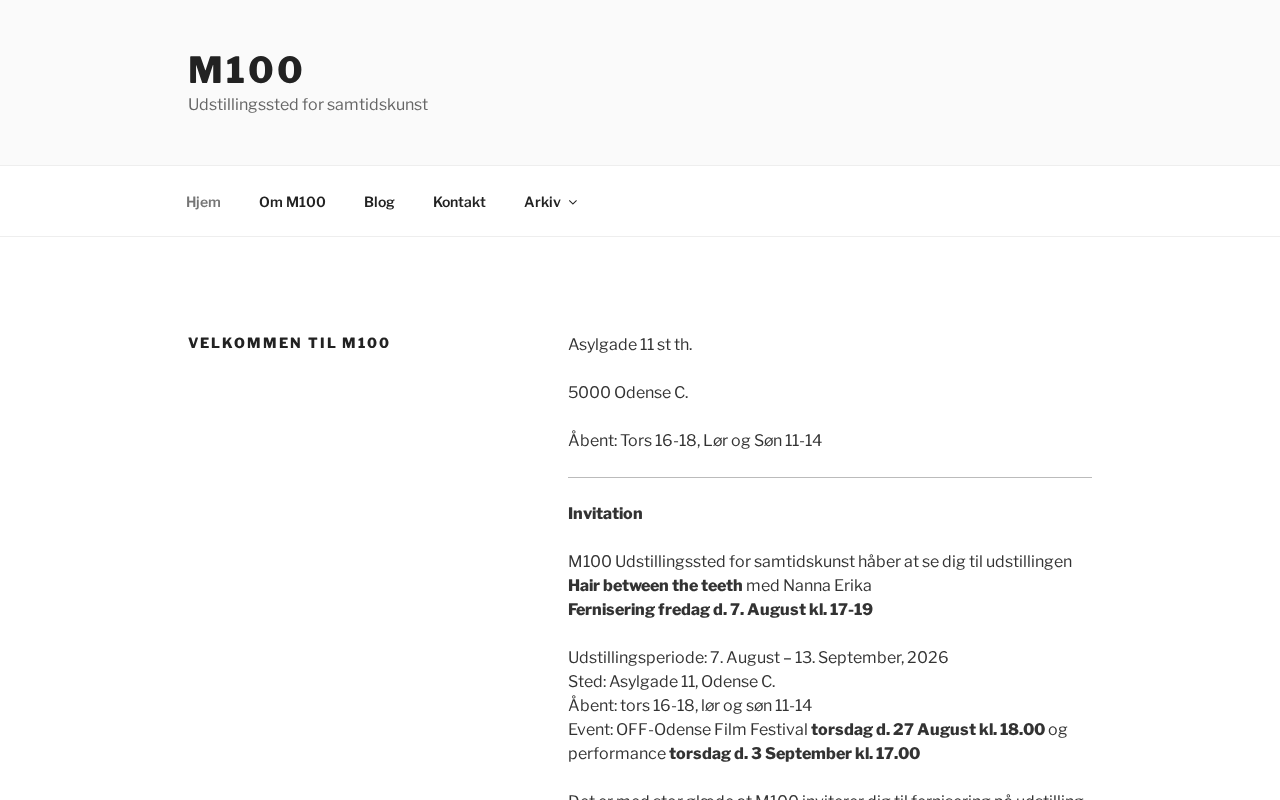Click the tagline Udstillingssted for samtidskunst
Viewport: 1280px width, 800px height.
(x=308, y=105)
